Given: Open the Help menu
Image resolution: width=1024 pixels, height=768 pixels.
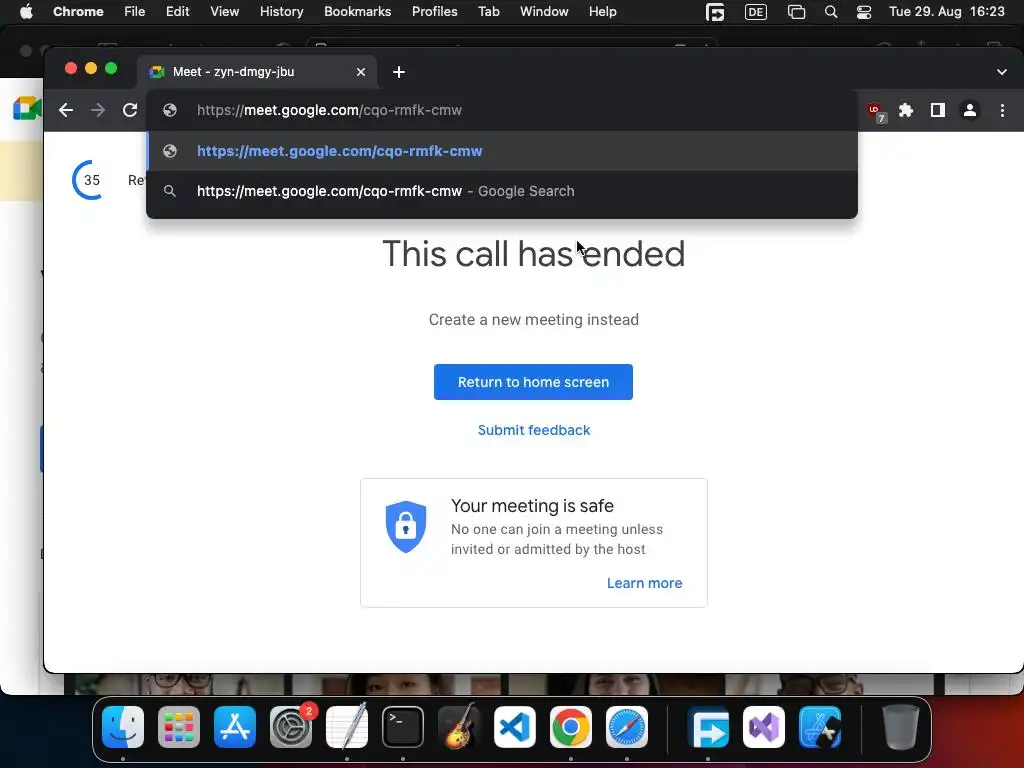Looking at the screenshot, I should [602, 12].
